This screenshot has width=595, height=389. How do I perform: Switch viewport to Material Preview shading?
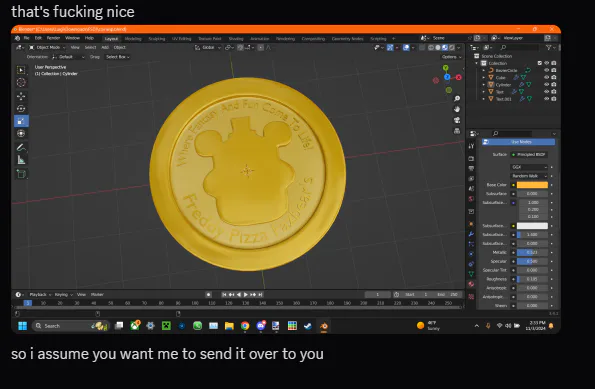445,47
